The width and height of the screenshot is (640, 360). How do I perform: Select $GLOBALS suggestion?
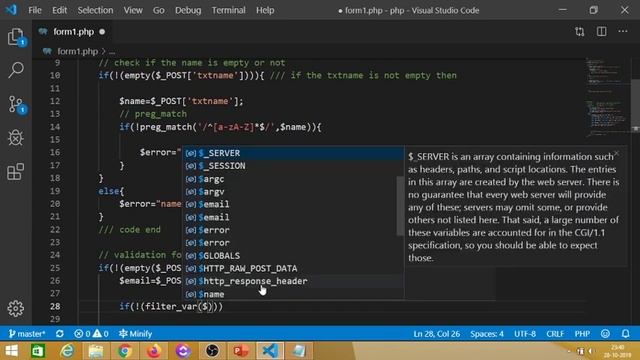click(x=293, y=256)
